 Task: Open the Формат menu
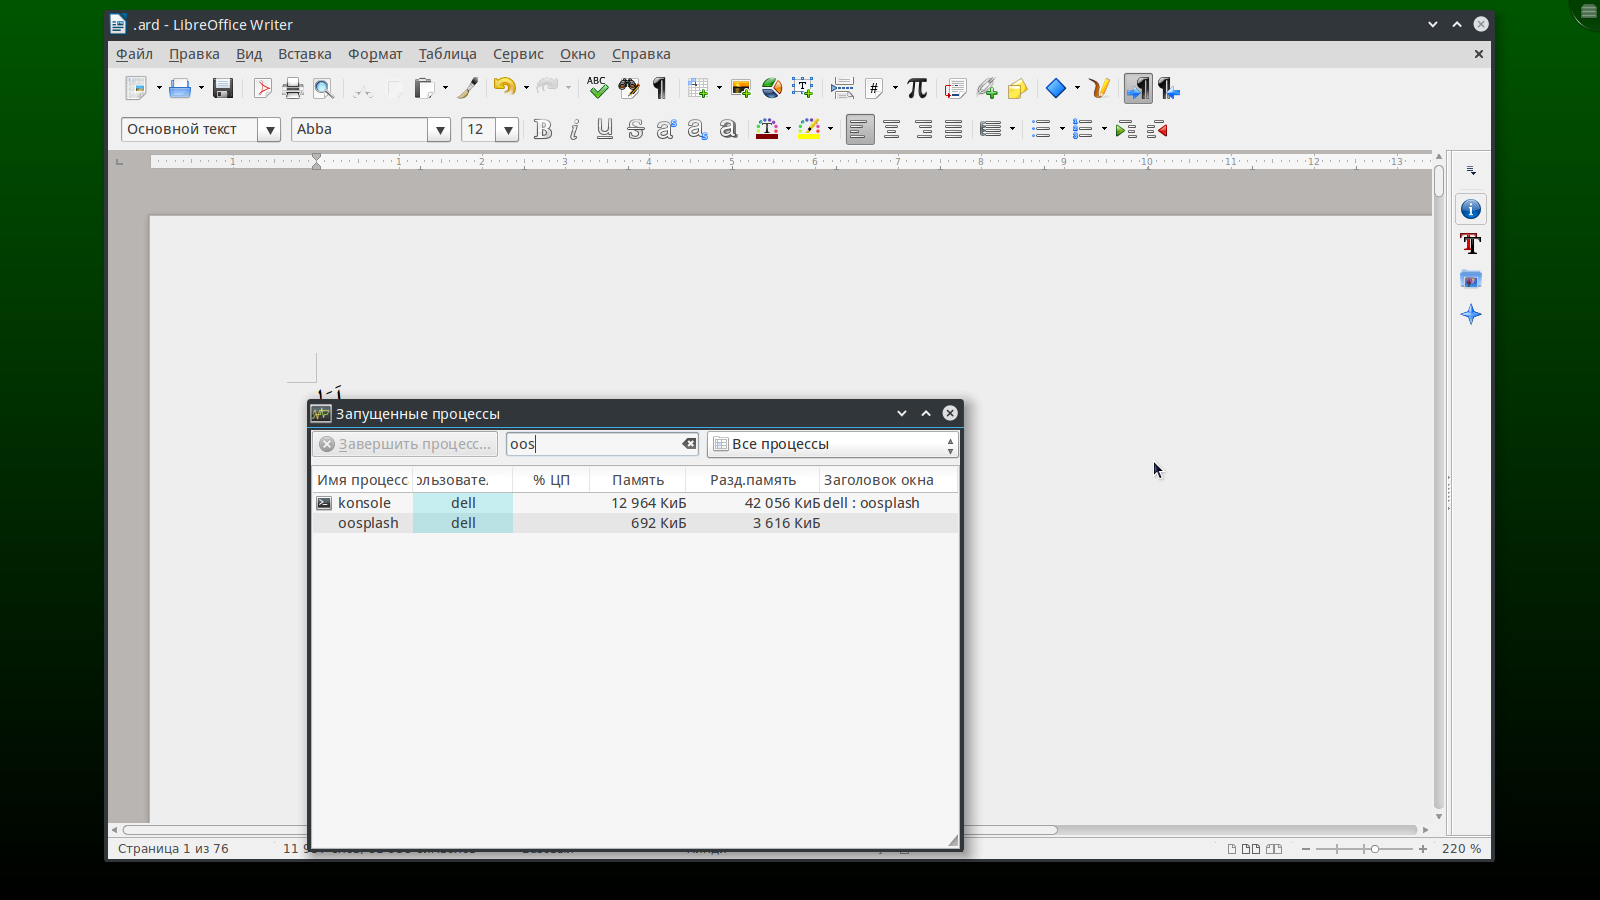click(375, 54)
